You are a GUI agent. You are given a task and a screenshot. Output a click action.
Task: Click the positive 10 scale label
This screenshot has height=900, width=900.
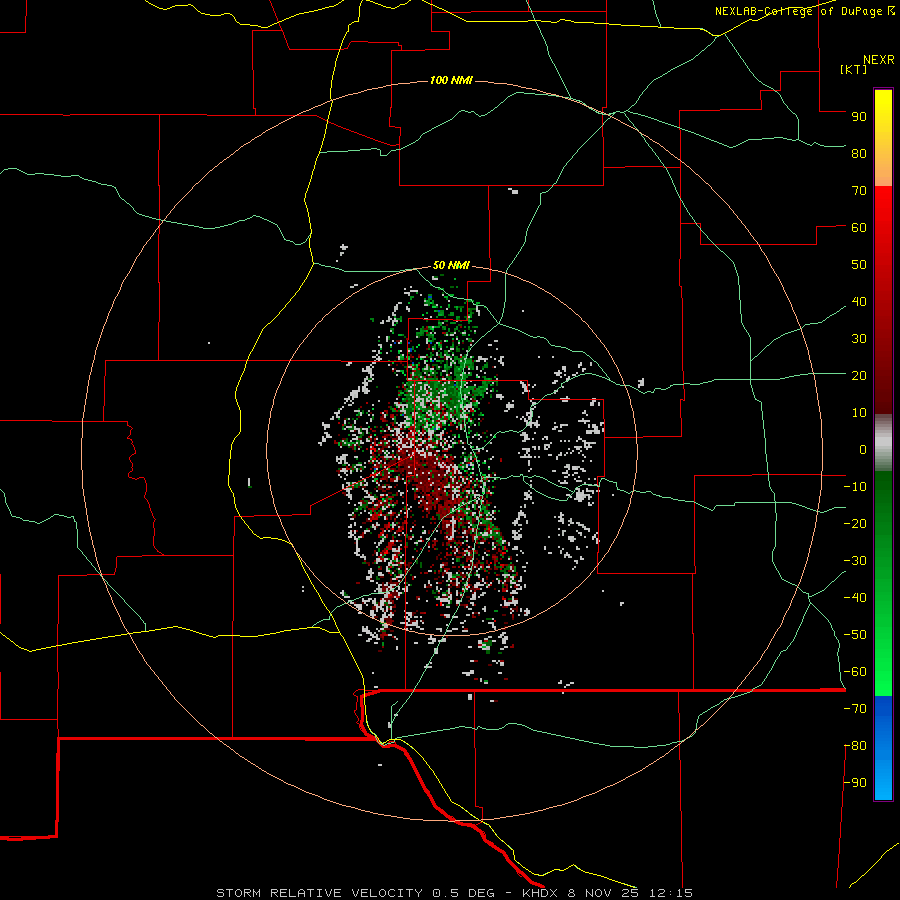point(859,413)
